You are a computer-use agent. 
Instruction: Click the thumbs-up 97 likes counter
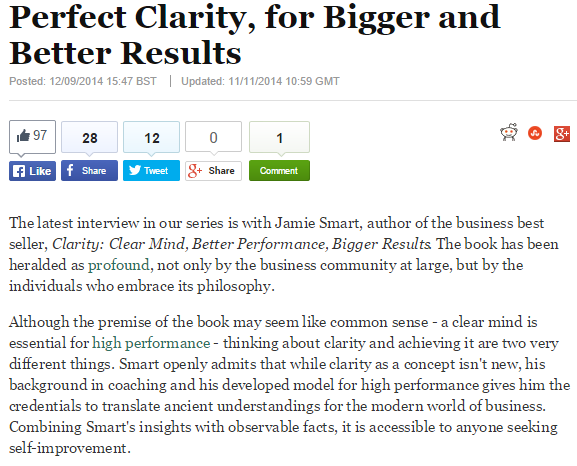(x=32, y=137)
